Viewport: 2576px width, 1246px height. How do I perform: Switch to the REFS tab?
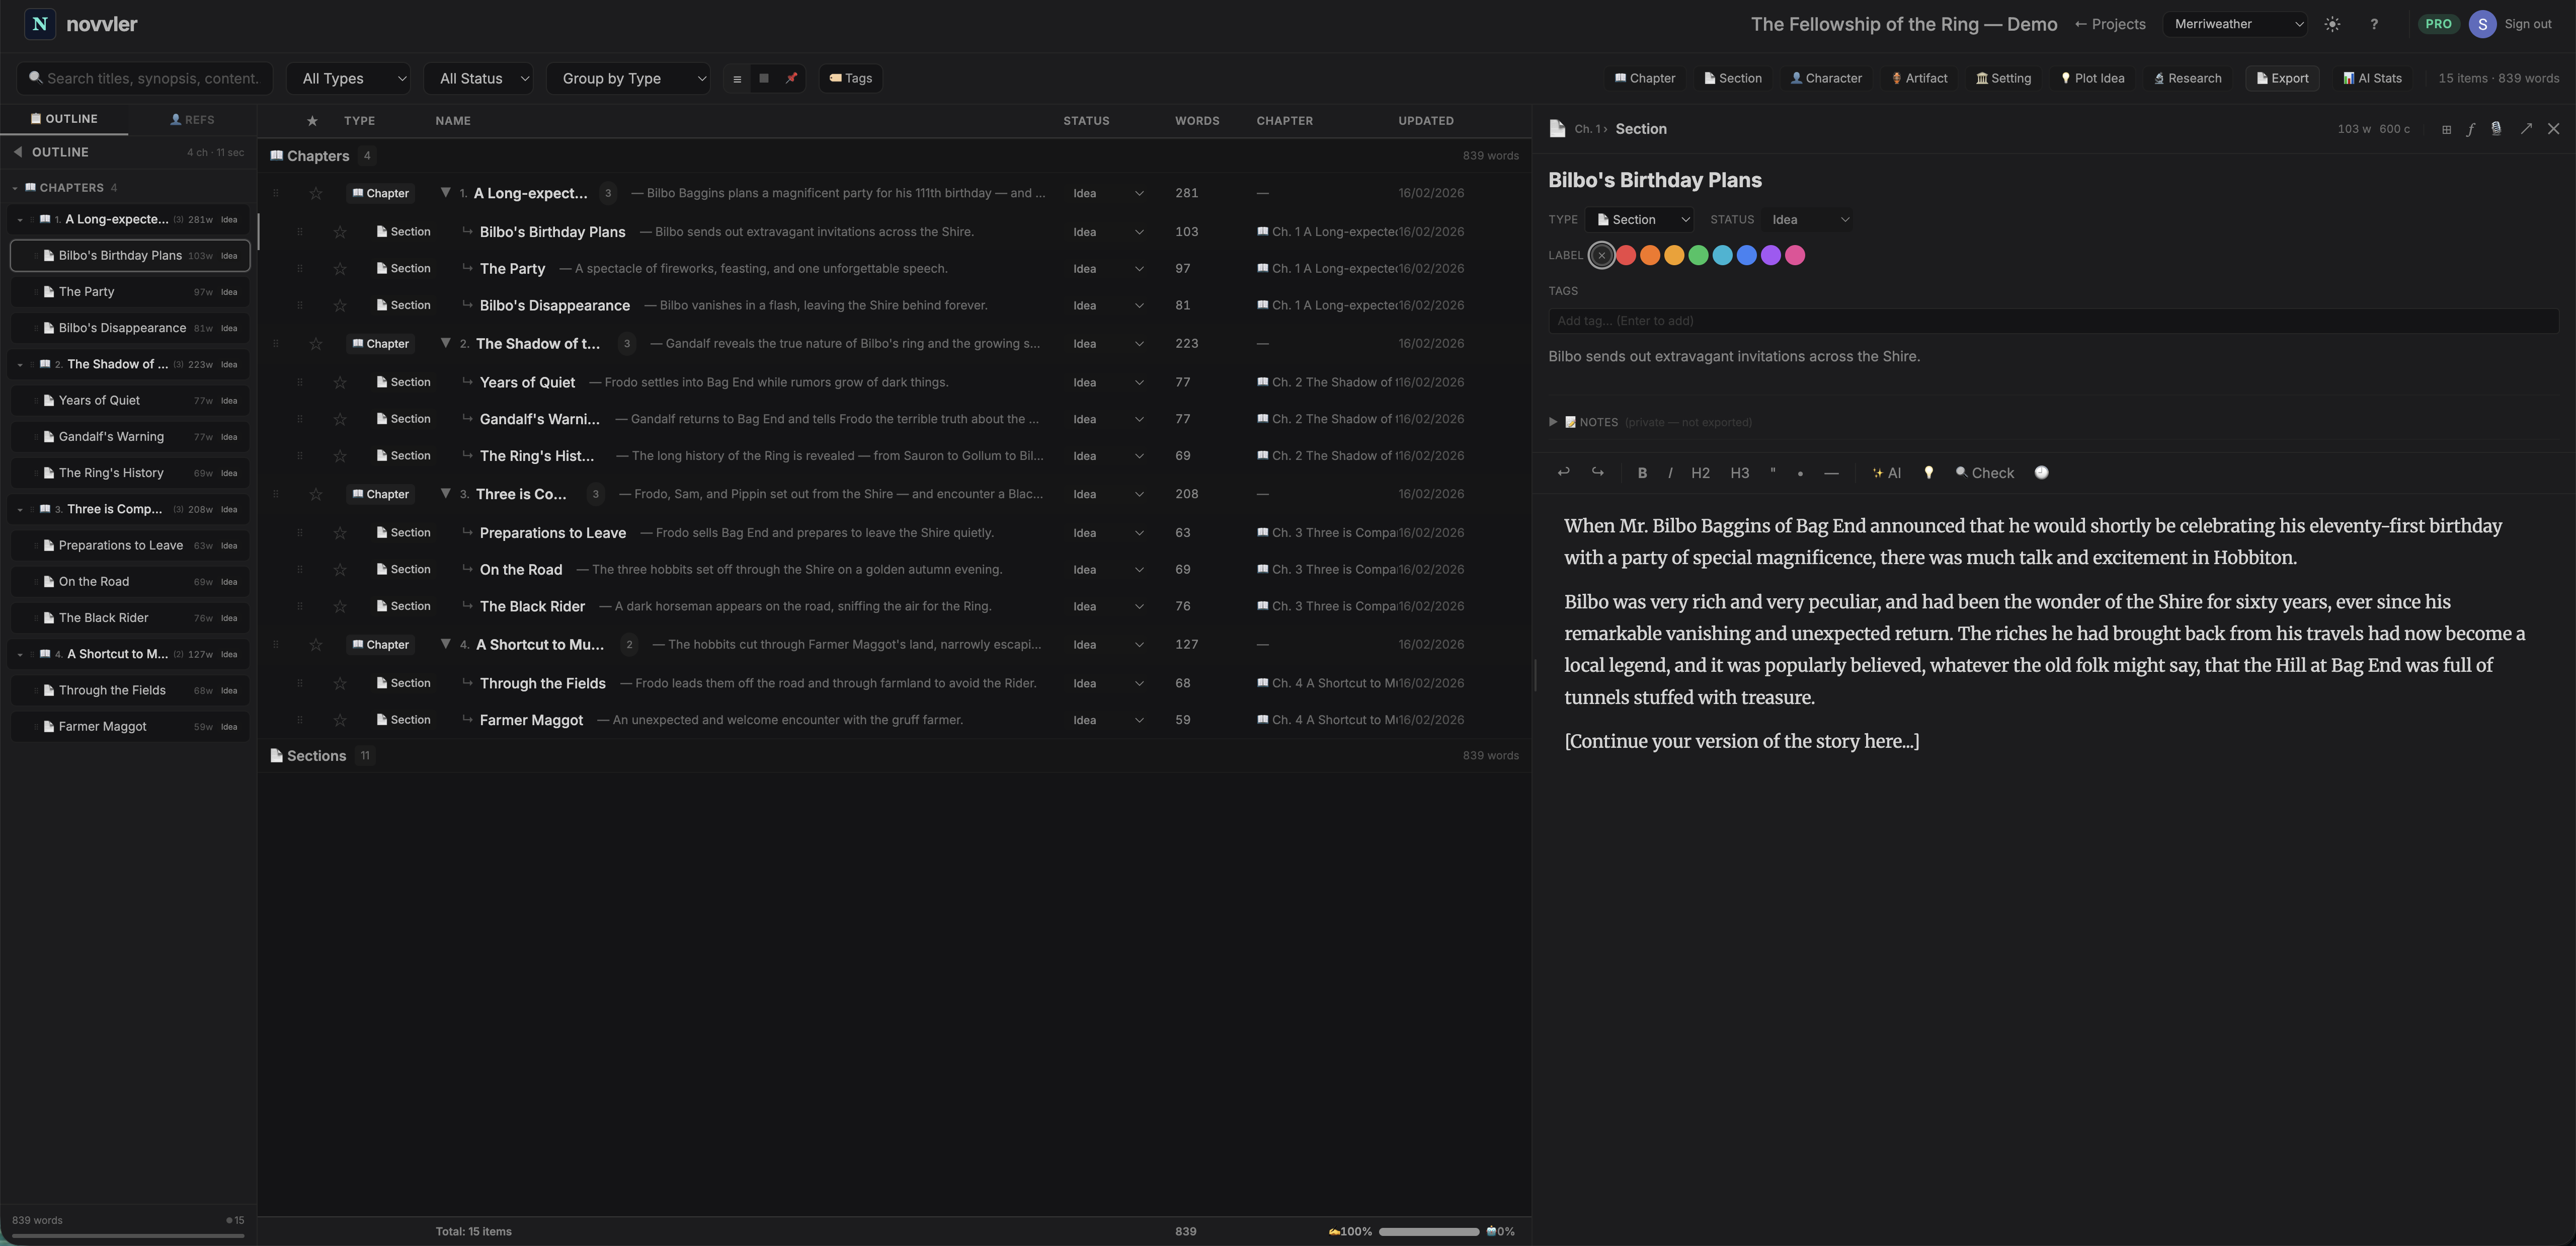coord(193,119)
